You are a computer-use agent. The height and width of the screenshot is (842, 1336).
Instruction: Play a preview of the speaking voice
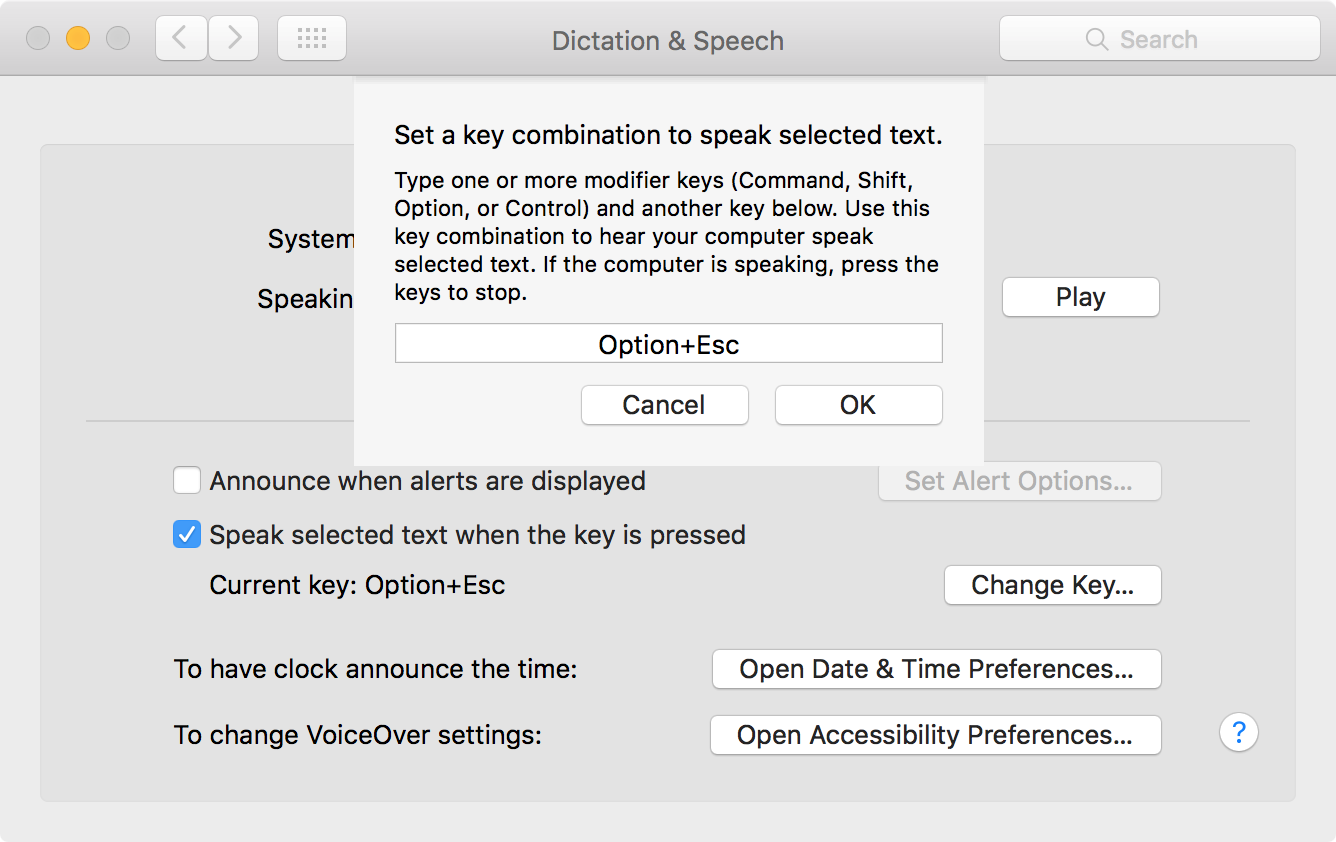pyautogui.click(x=1080, y=297)
